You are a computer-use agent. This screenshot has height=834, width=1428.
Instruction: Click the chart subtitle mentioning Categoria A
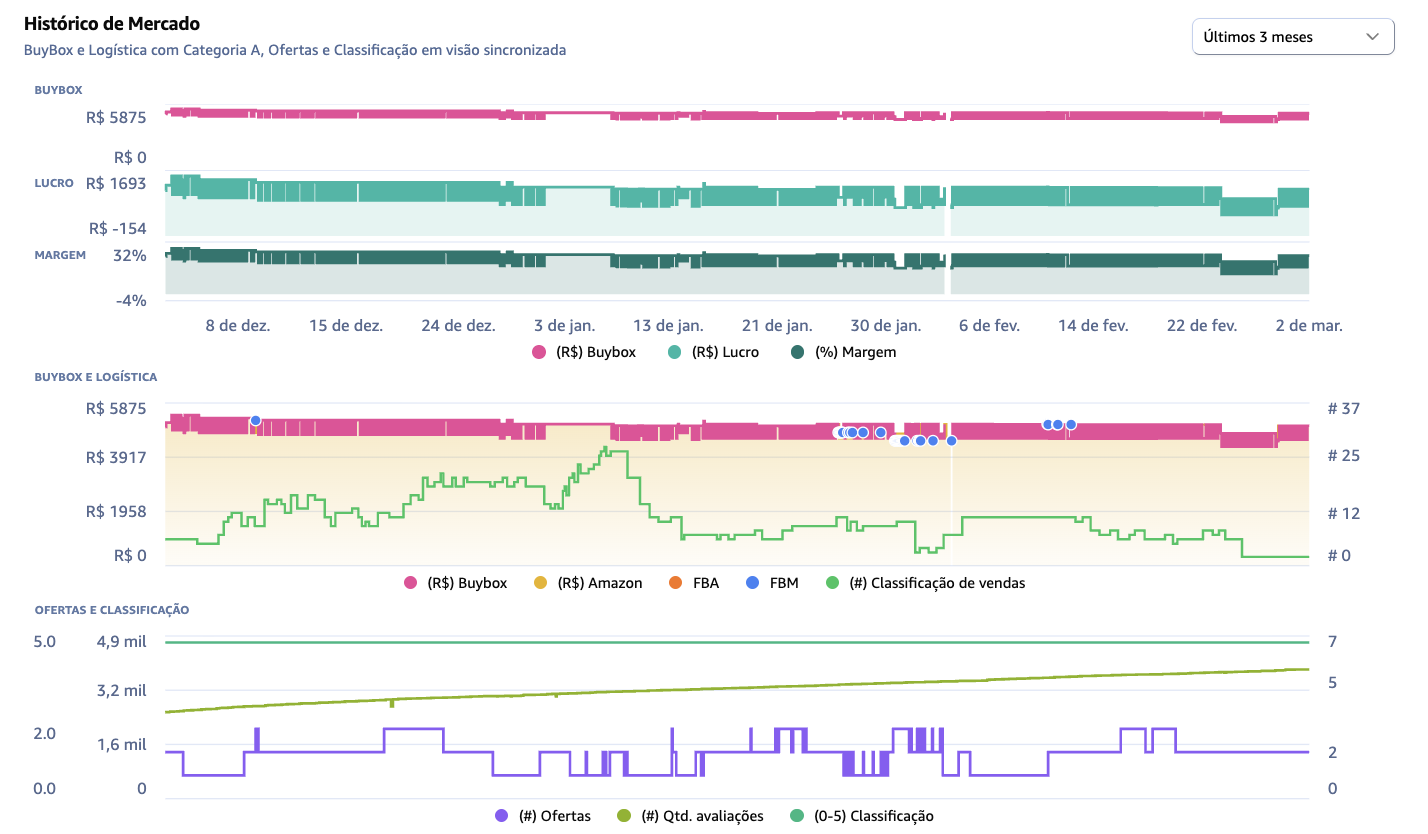(x=295, y=50)
